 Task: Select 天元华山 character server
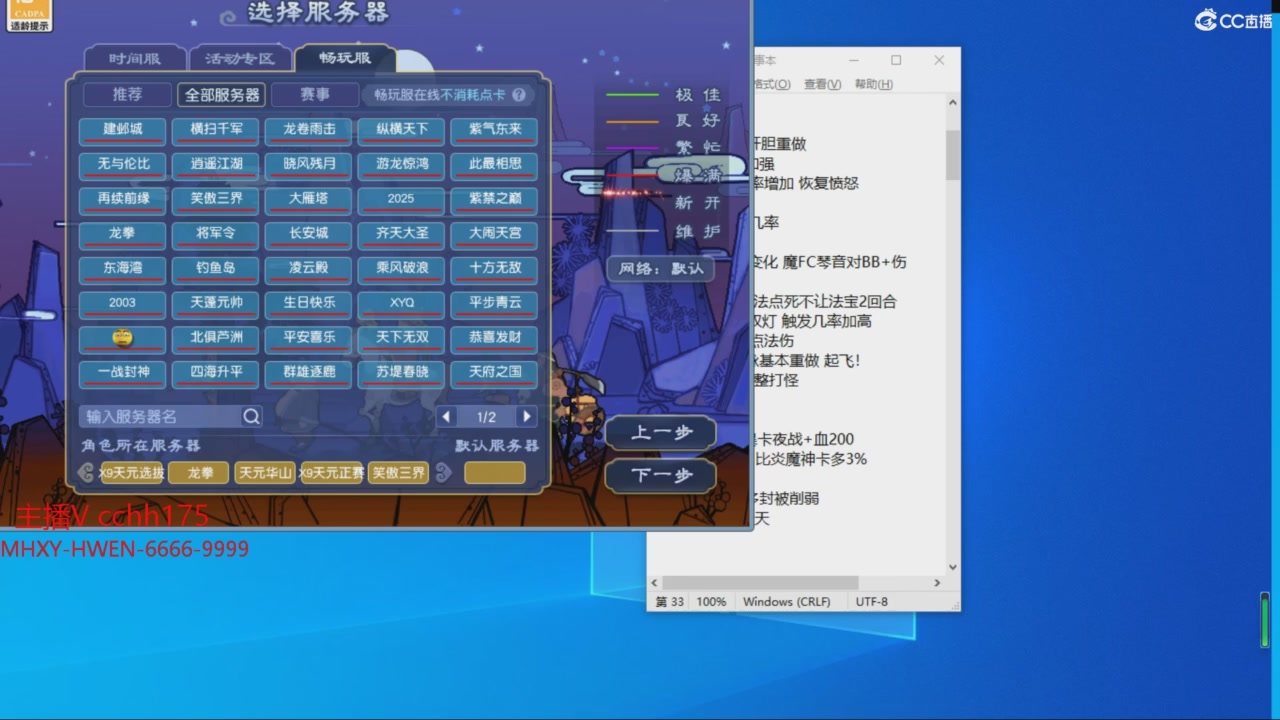(x=265, y=473)
